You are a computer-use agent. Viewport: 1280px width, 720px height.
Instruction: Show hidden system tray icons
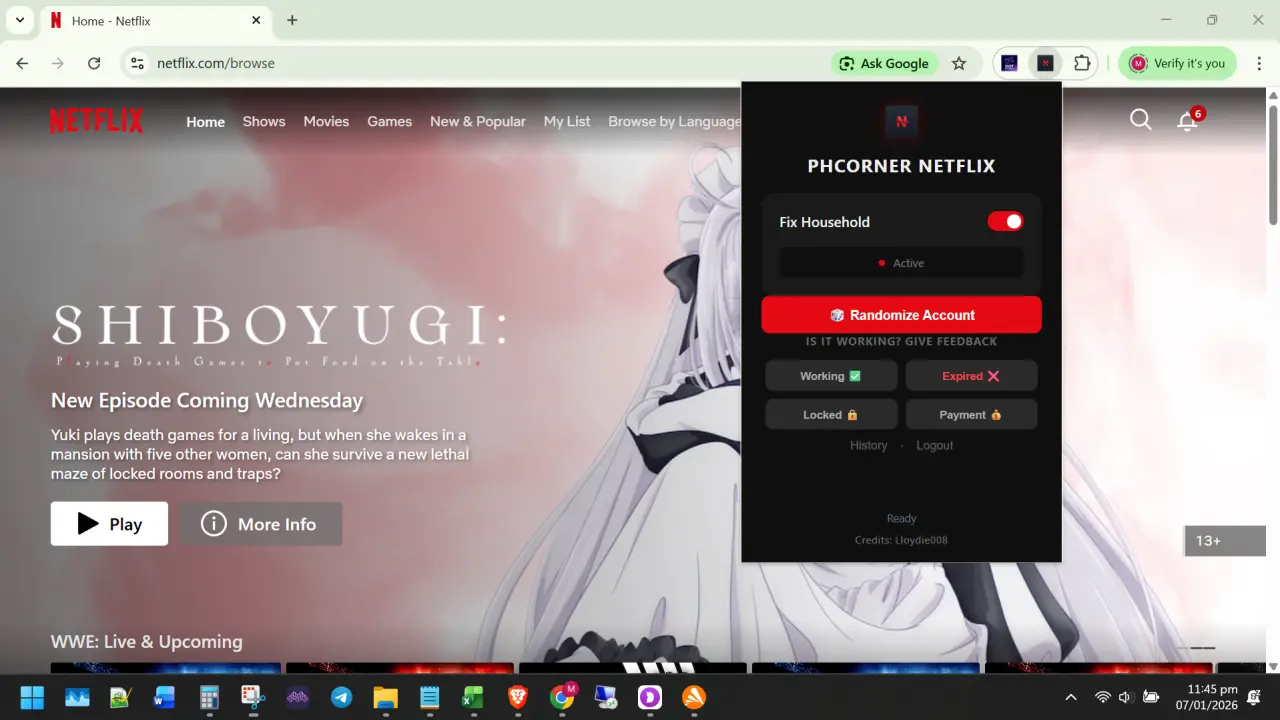pos(1071,697)
